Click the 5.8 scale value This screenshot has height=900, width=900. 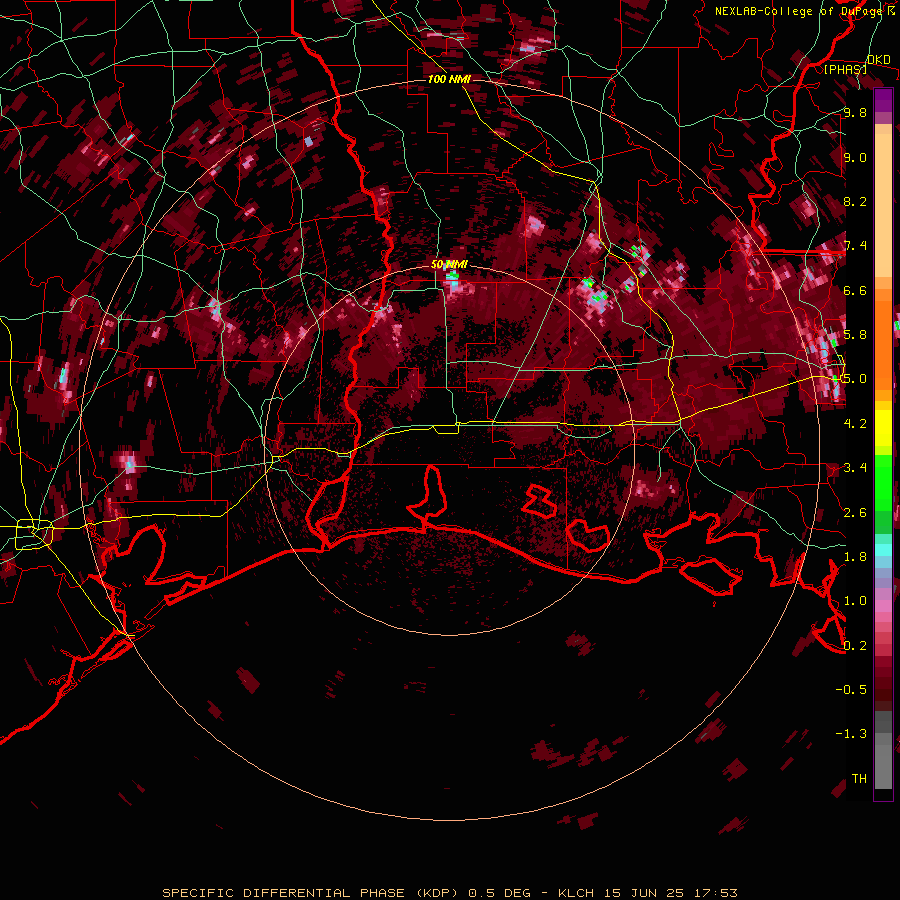tap(855, 334)
